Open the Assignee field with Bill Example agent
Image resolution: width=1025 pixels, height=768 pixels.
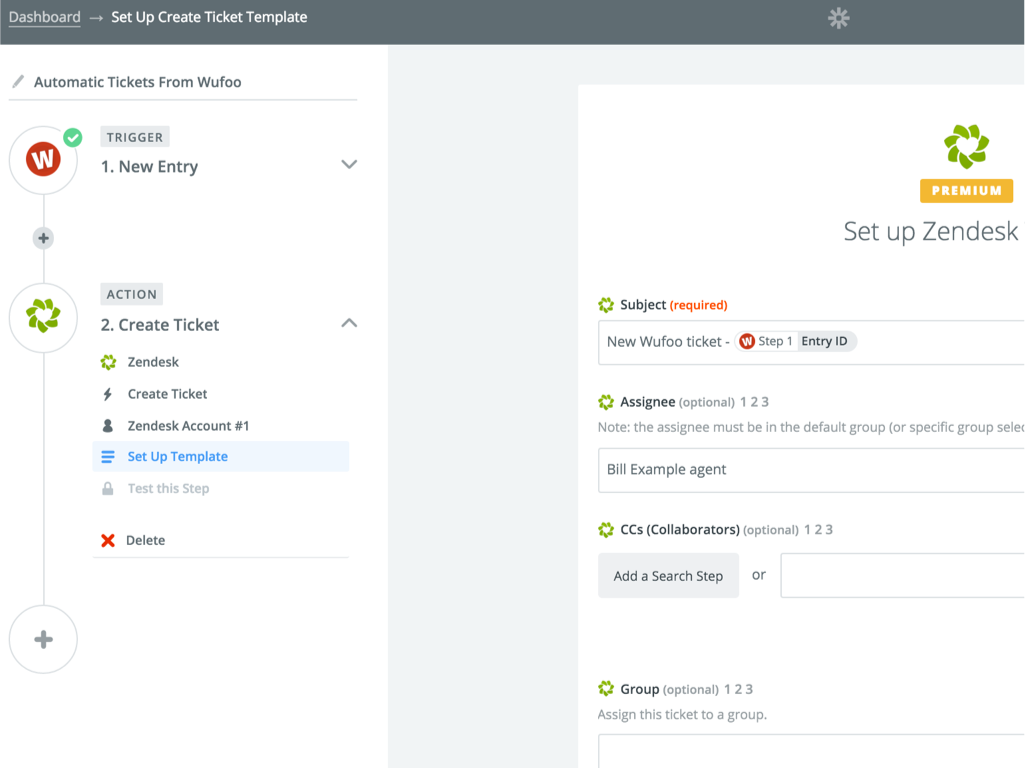coord(810,470)
